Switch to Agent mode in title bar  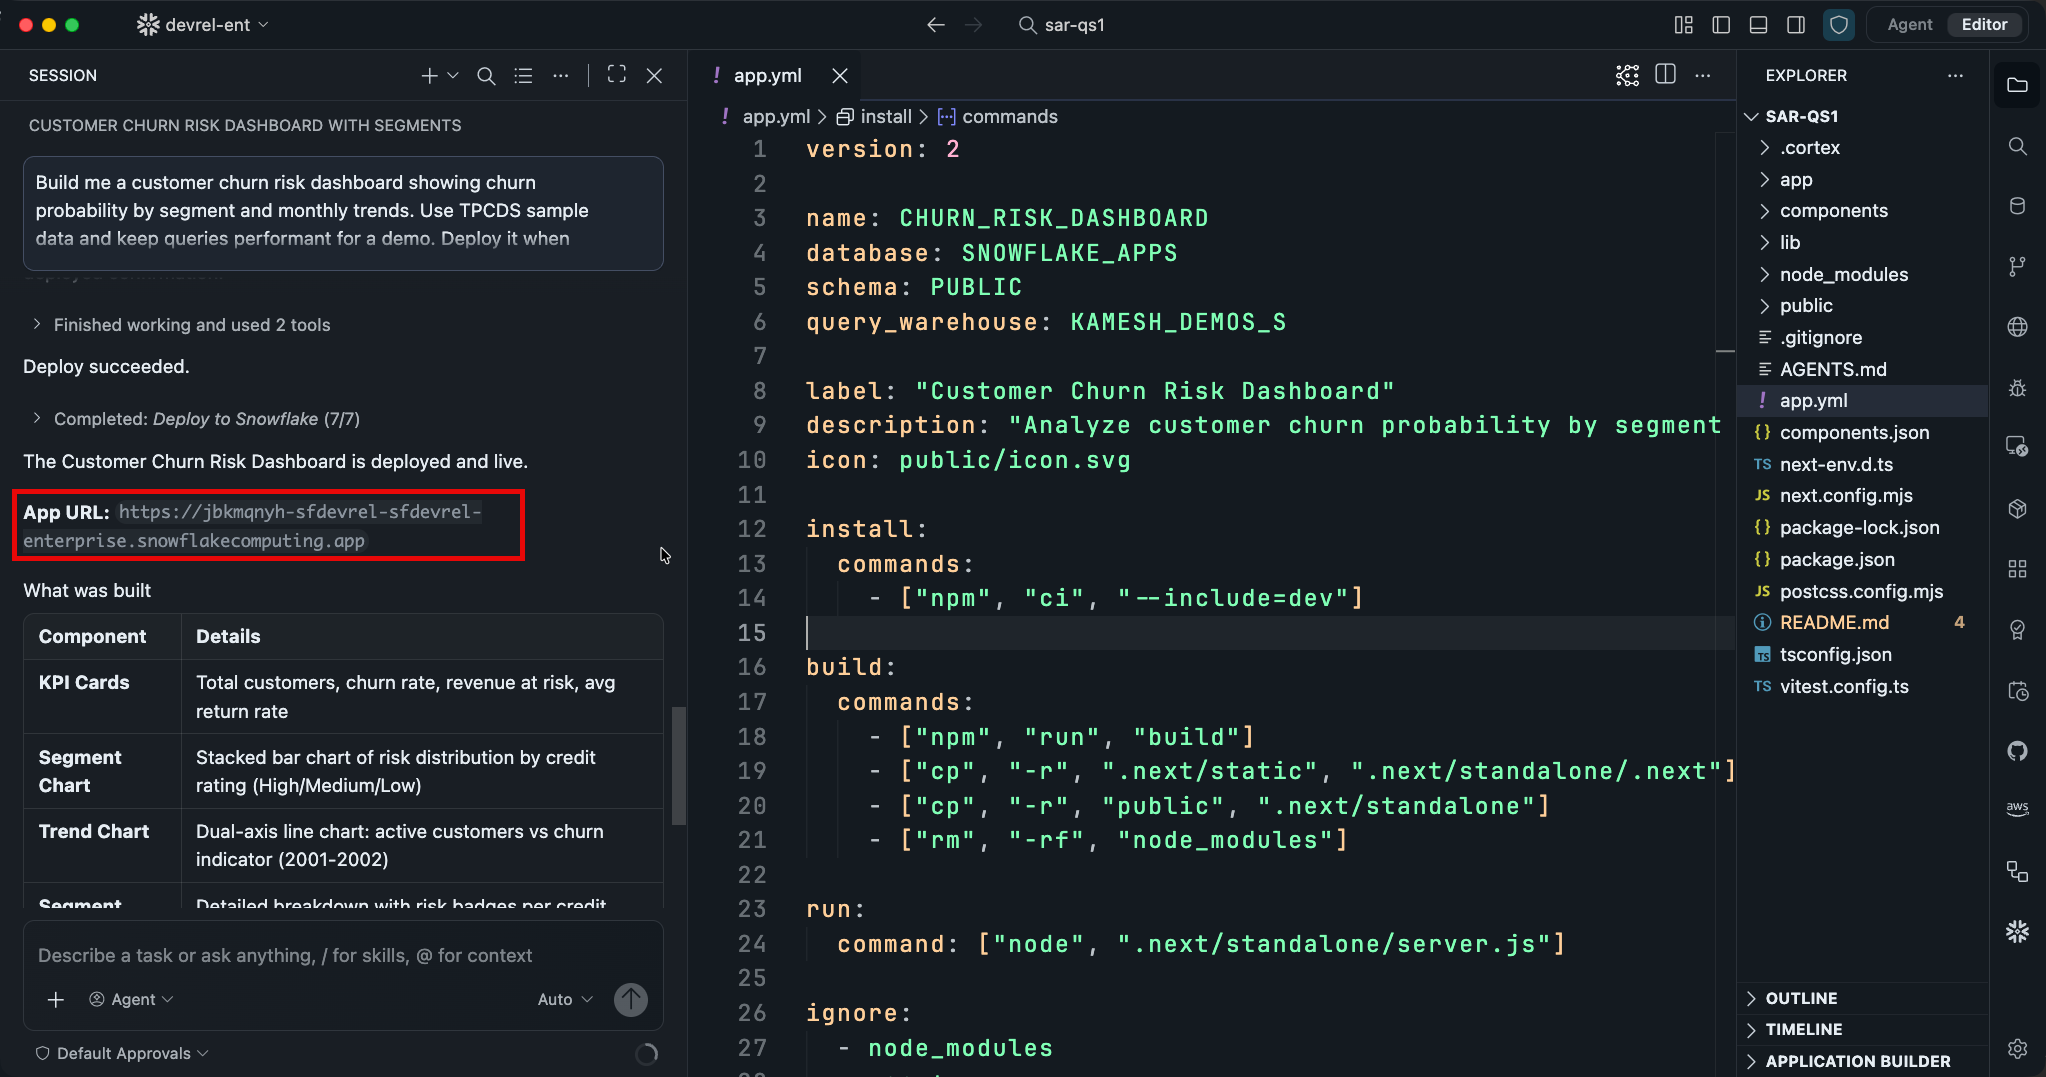pyautogui.click(x=1909, y=25)
